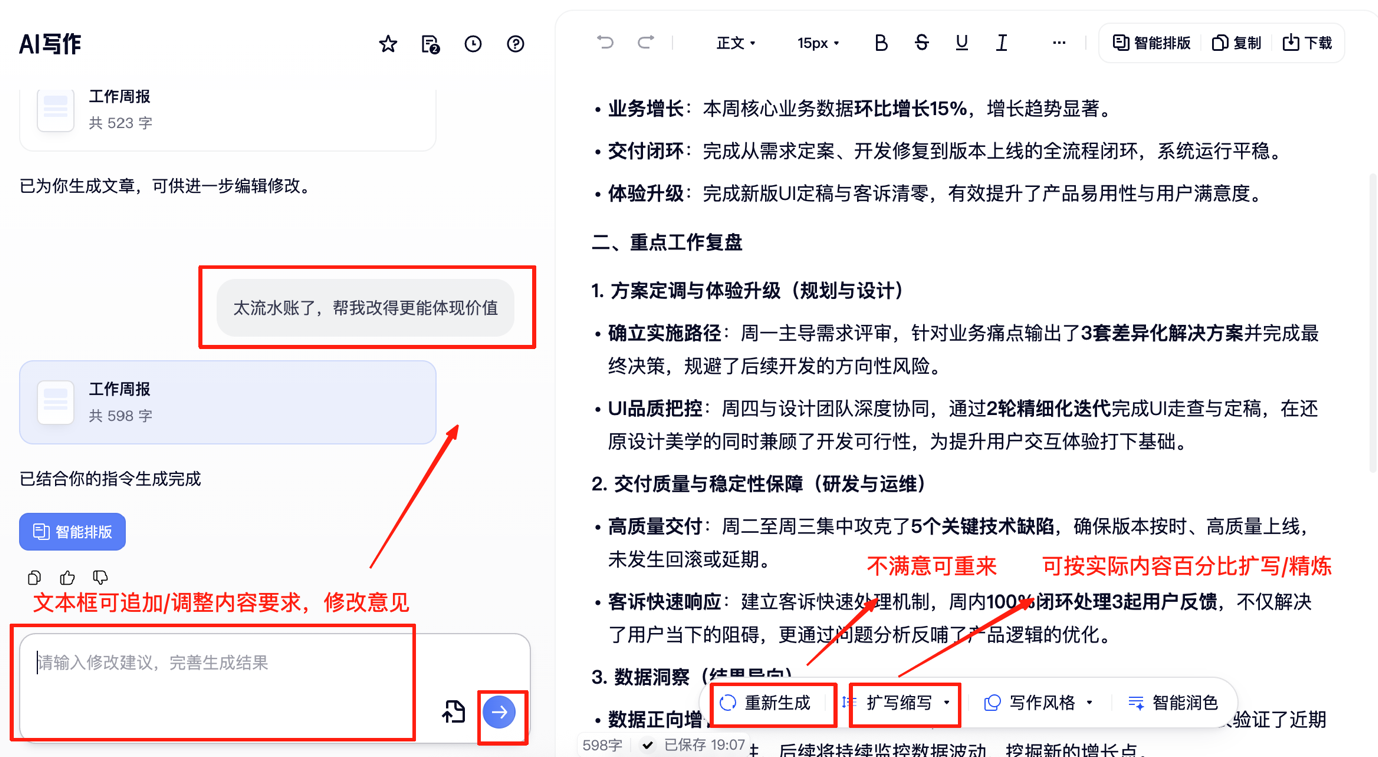The image size is (1378, 757).
Task: Click 智能排版 in the top toolbar
Action: (1151, 43)
